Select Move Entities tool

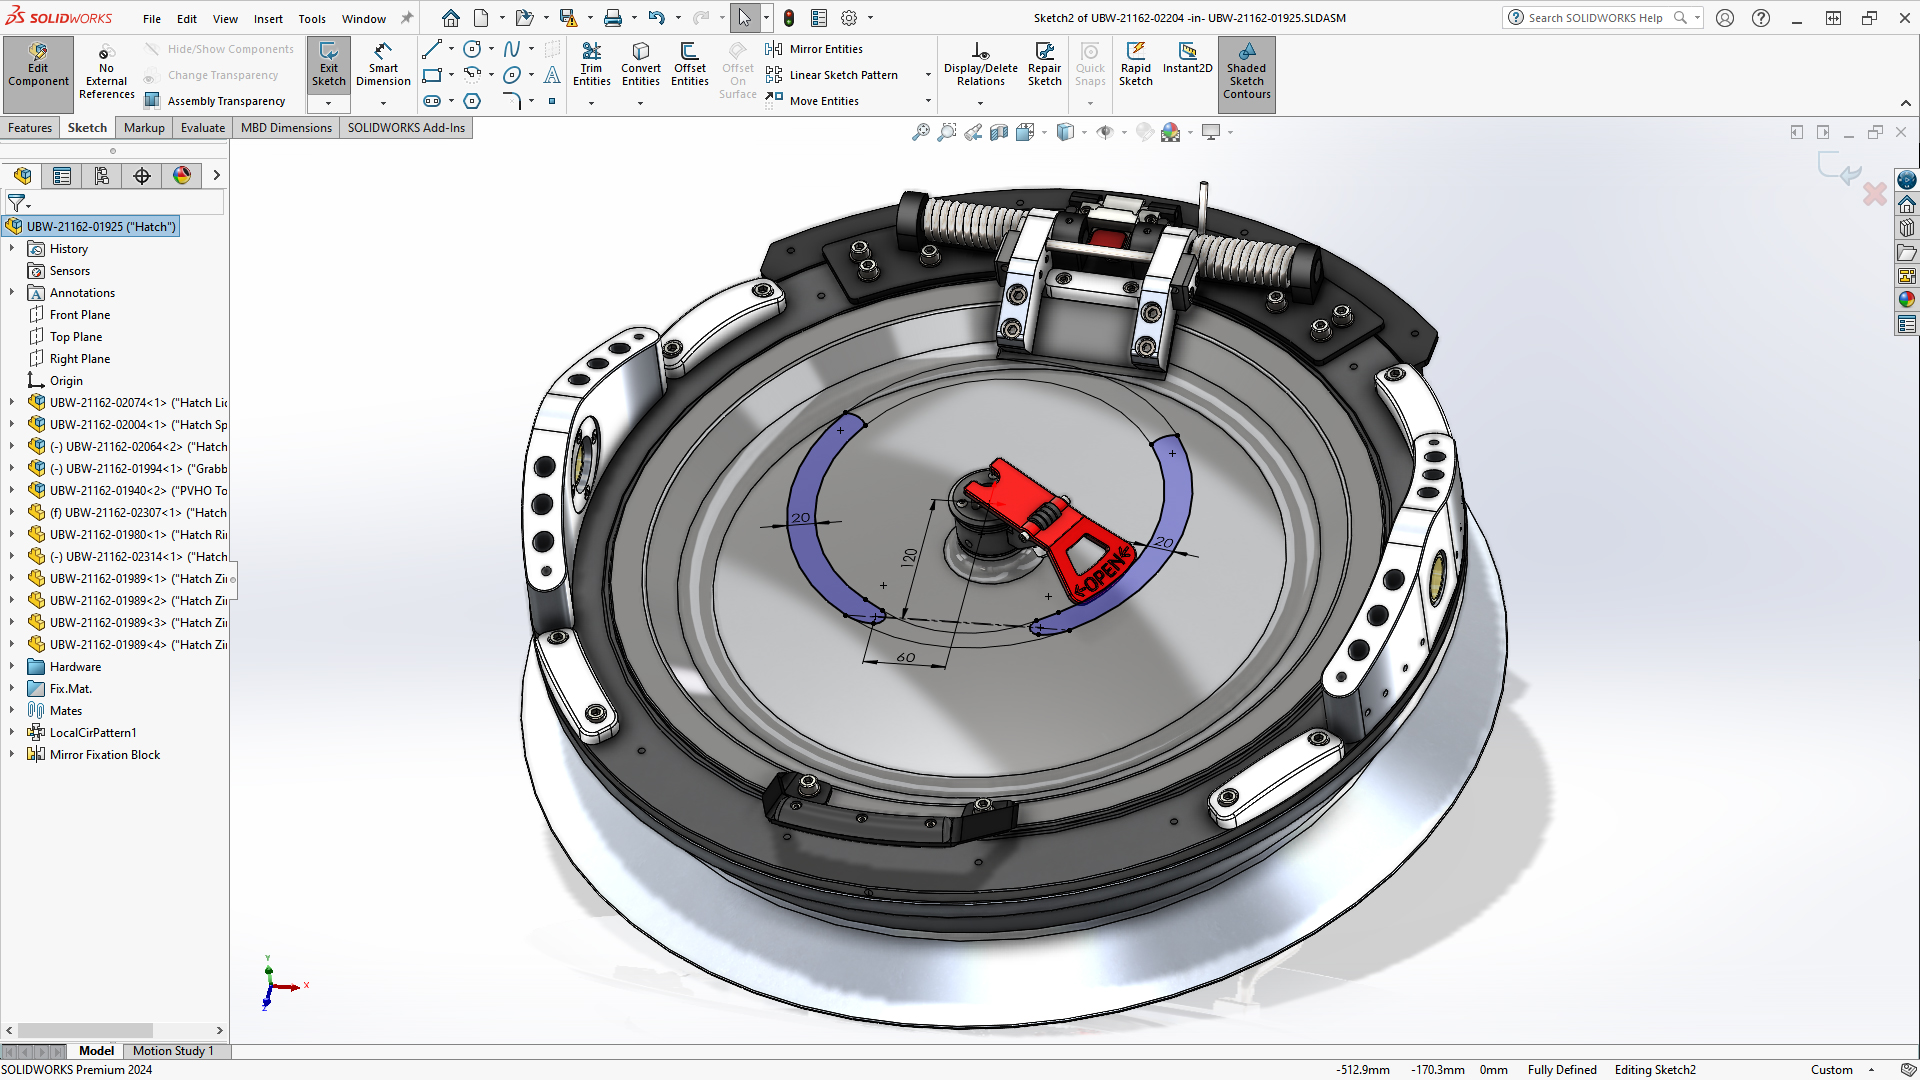812,101
